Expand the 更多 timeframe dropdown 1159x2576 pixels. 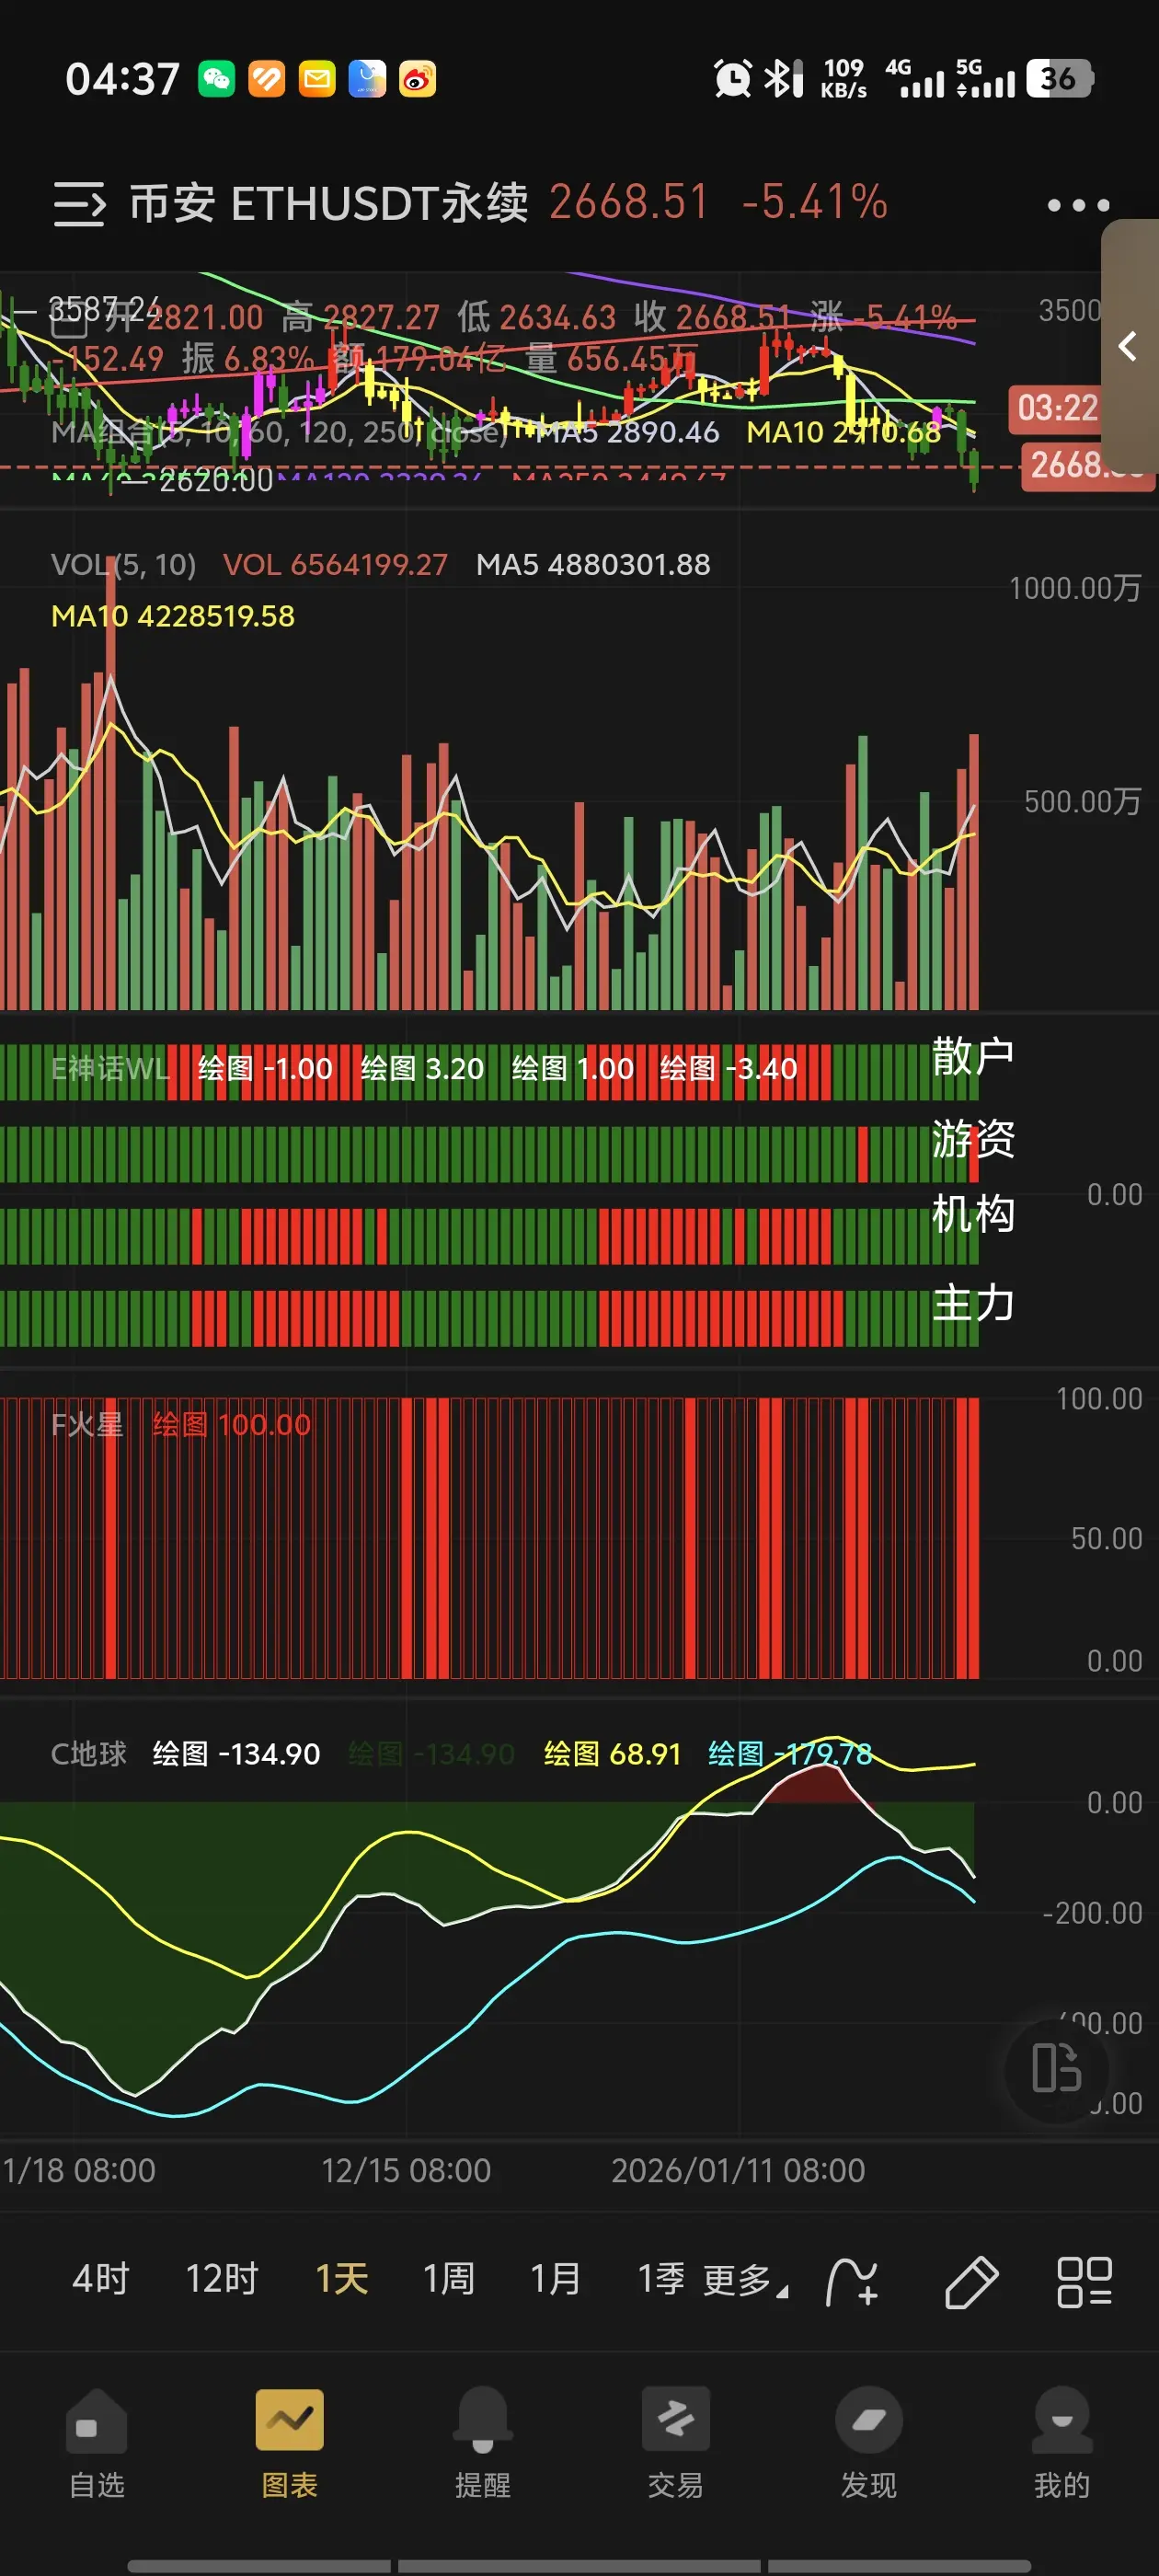(745, 2281)
